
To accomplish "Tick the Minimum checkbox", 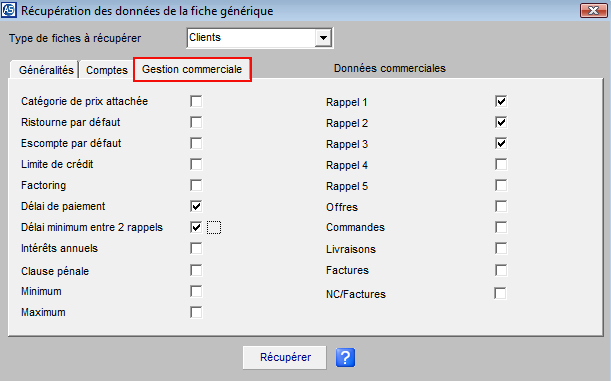I will [196, 291].
